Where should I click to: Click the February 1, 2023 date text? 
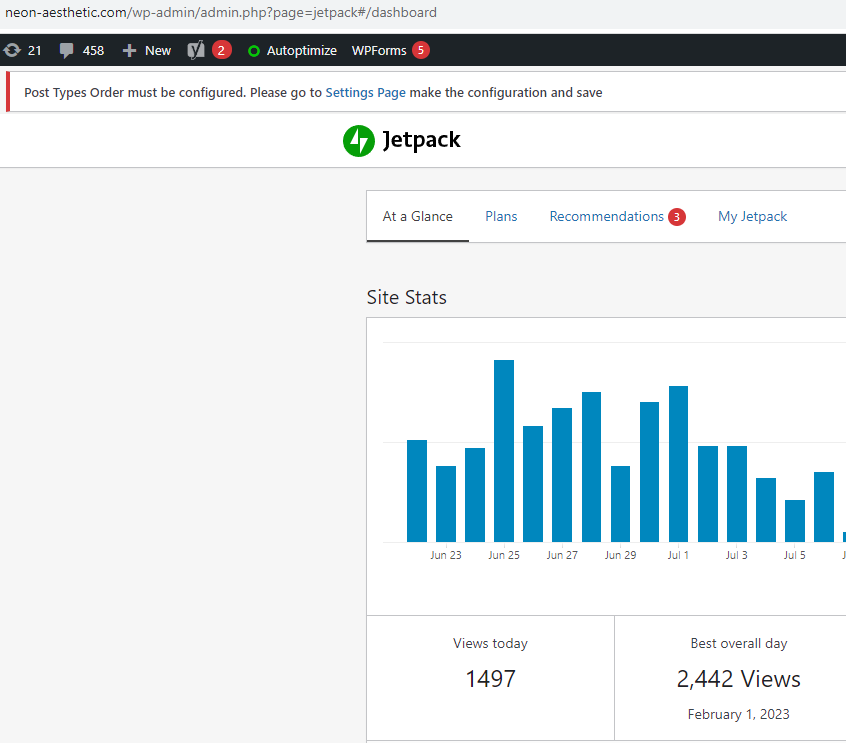[739, 714]
